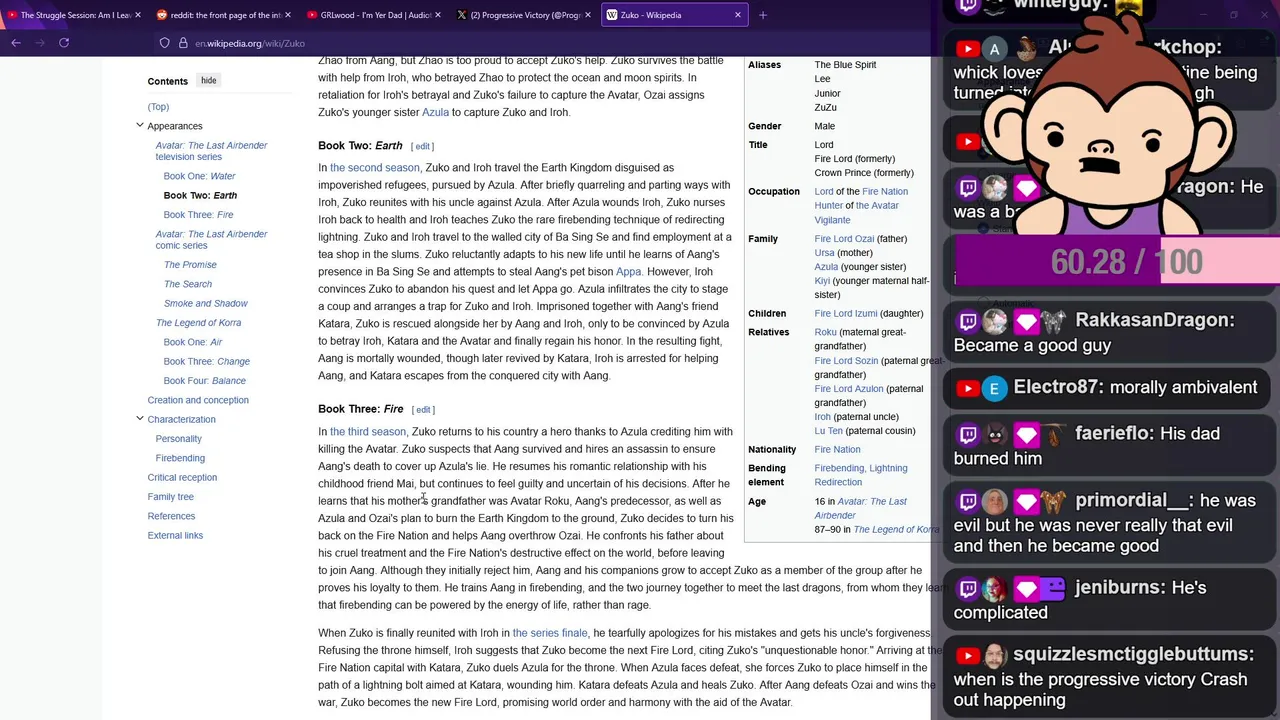The width and height of the screenshot is (1280, 720).
Task: Jump to Personality section
Action: (178, 439)
